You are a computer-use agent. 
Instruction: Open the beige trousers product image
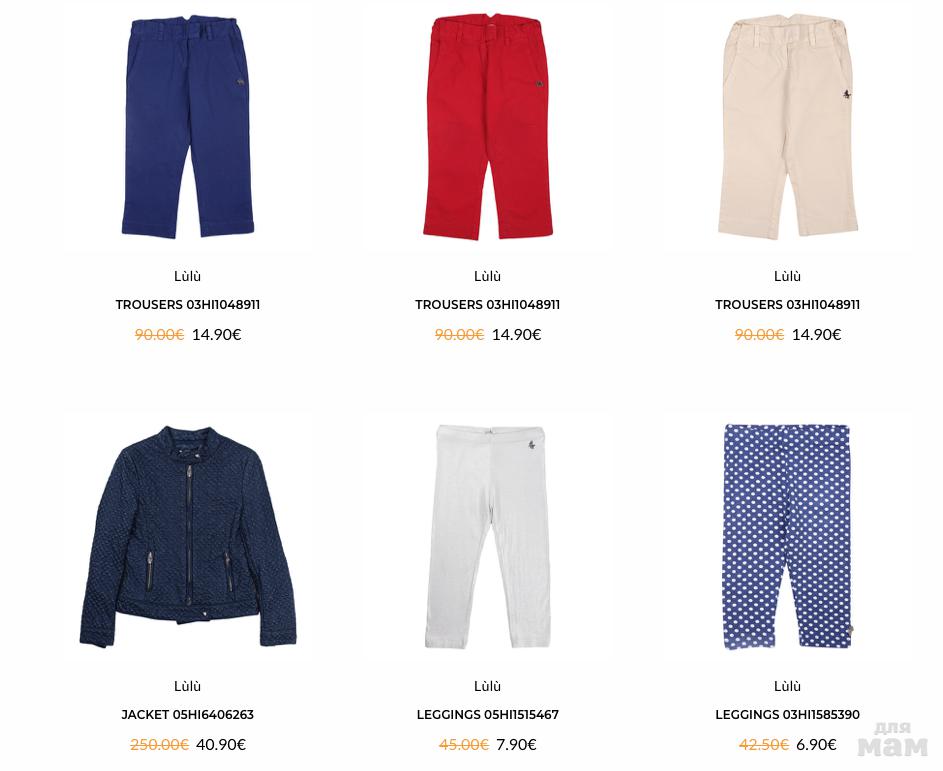pyautogui.click(x=788, y=127)
